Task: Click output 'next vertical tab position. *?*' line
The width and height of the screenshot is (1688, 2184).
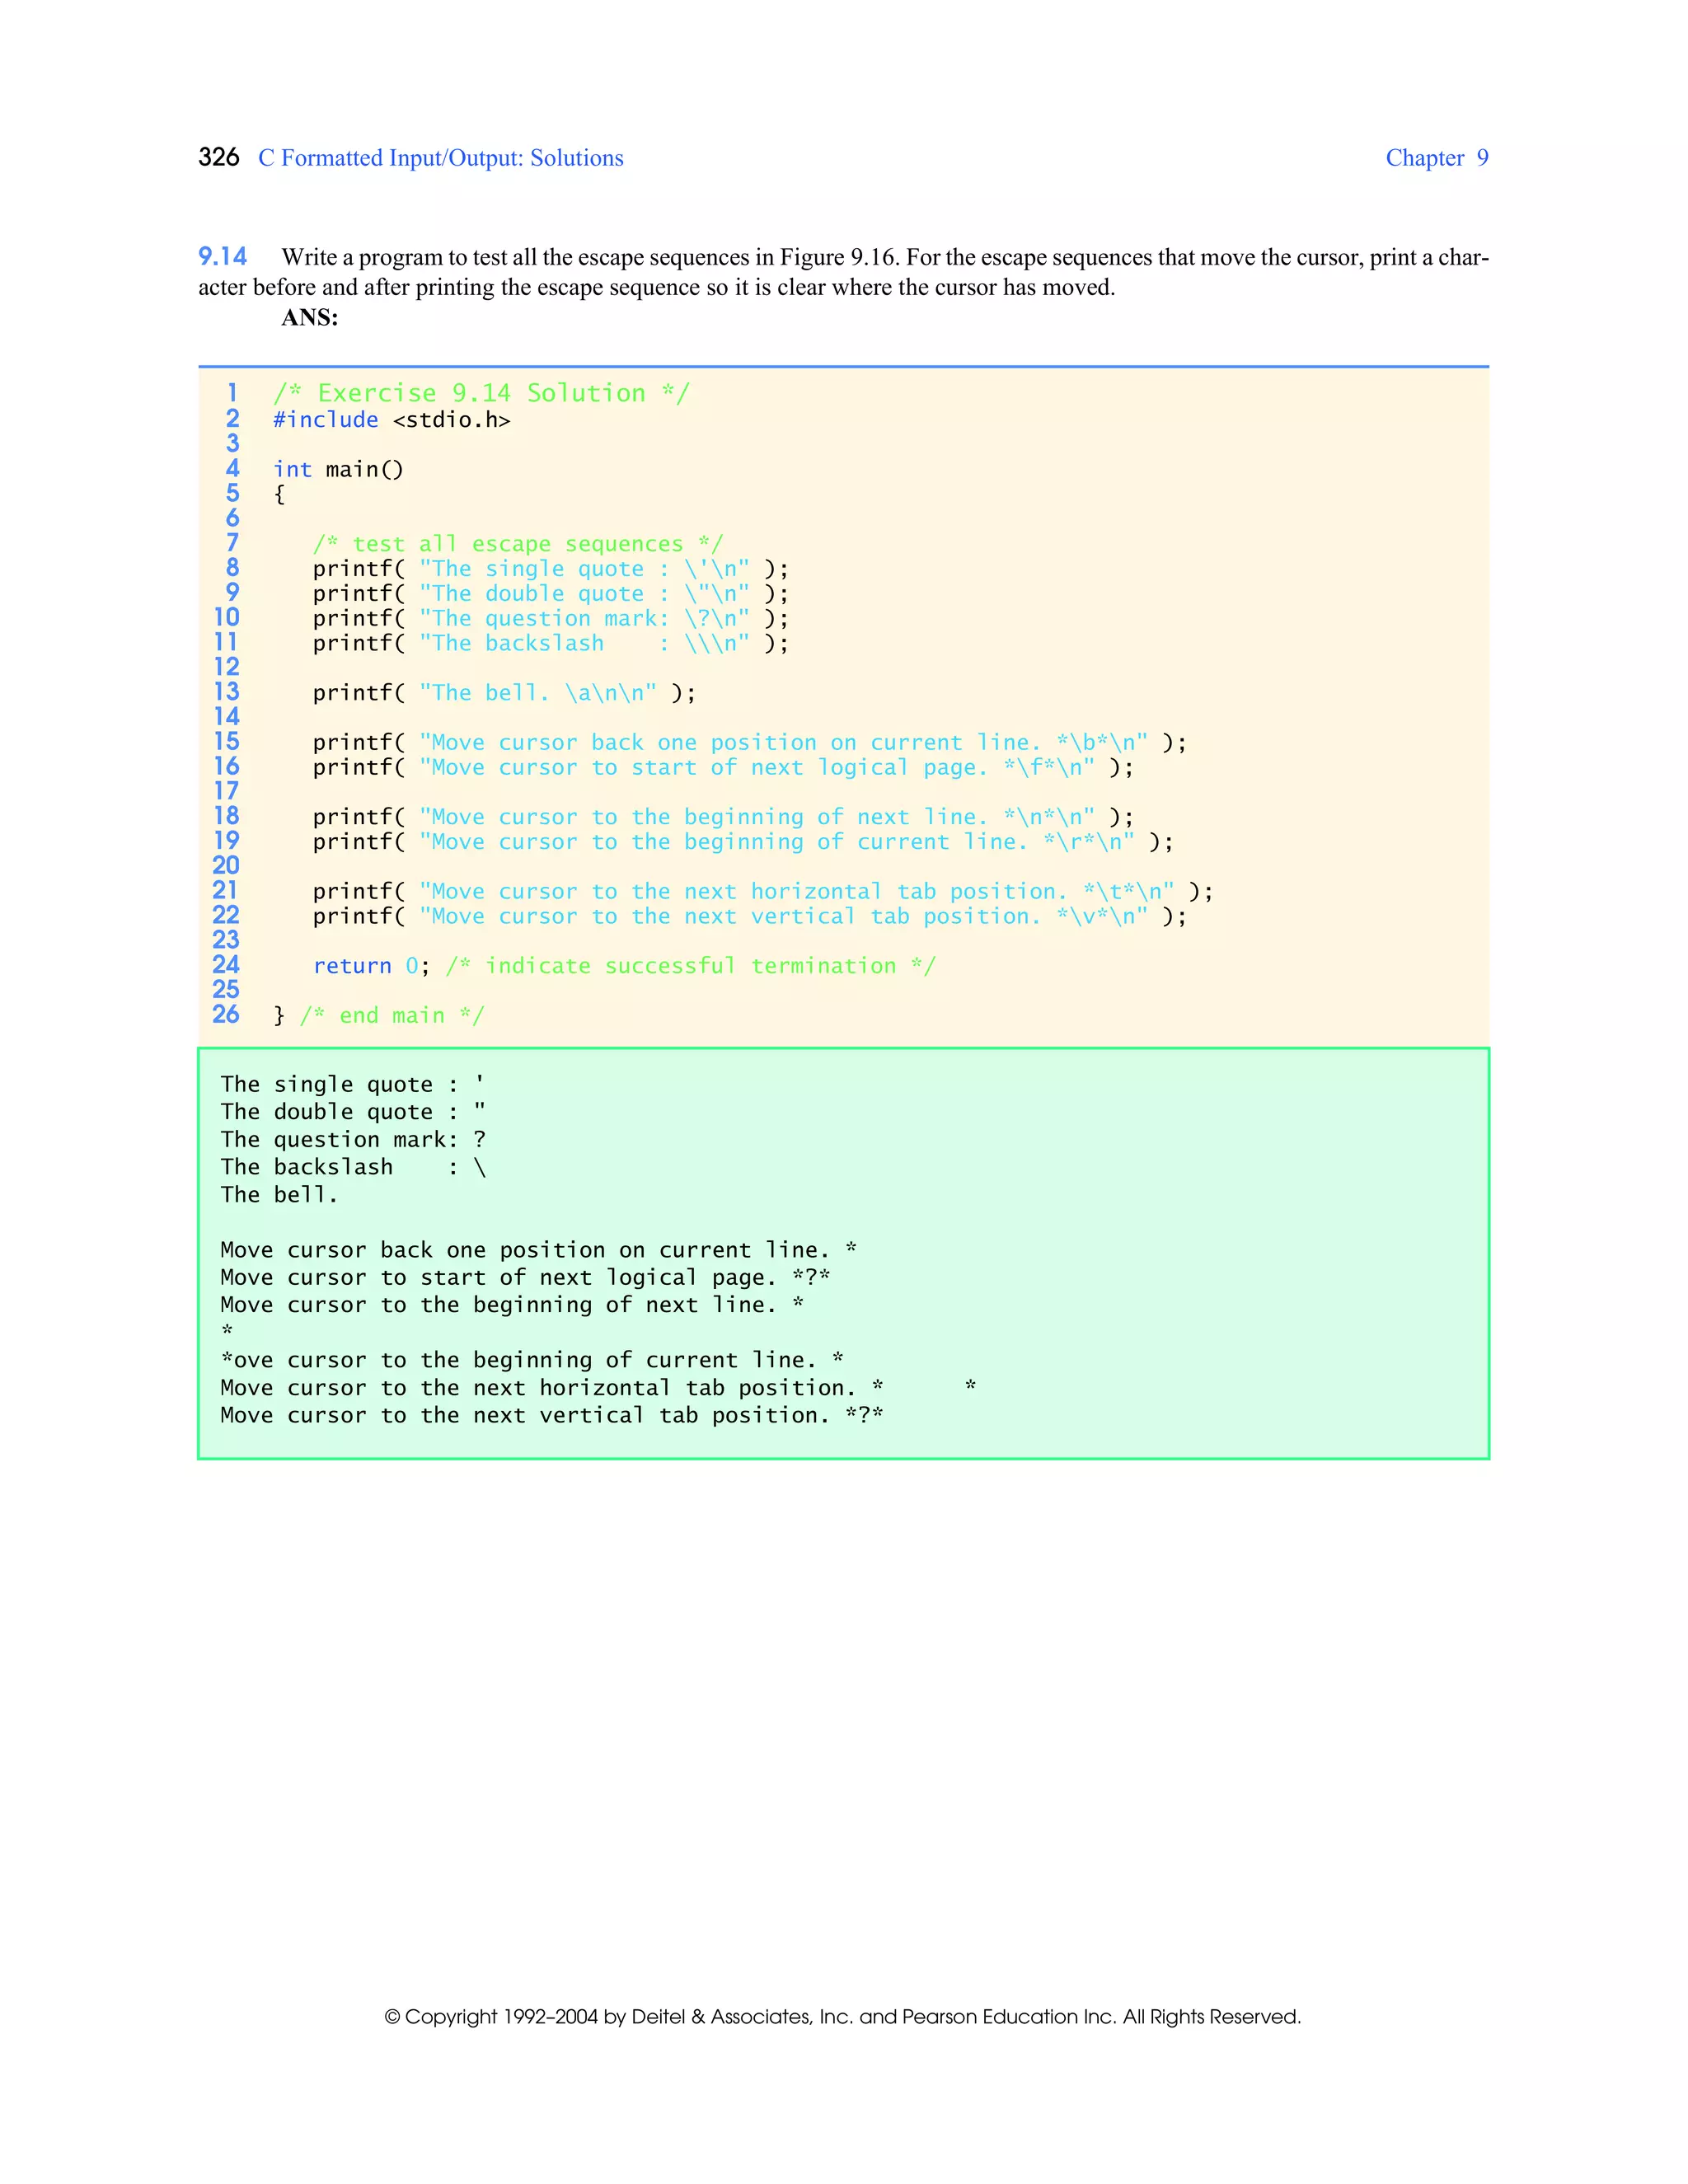Action: point(552,1415)
